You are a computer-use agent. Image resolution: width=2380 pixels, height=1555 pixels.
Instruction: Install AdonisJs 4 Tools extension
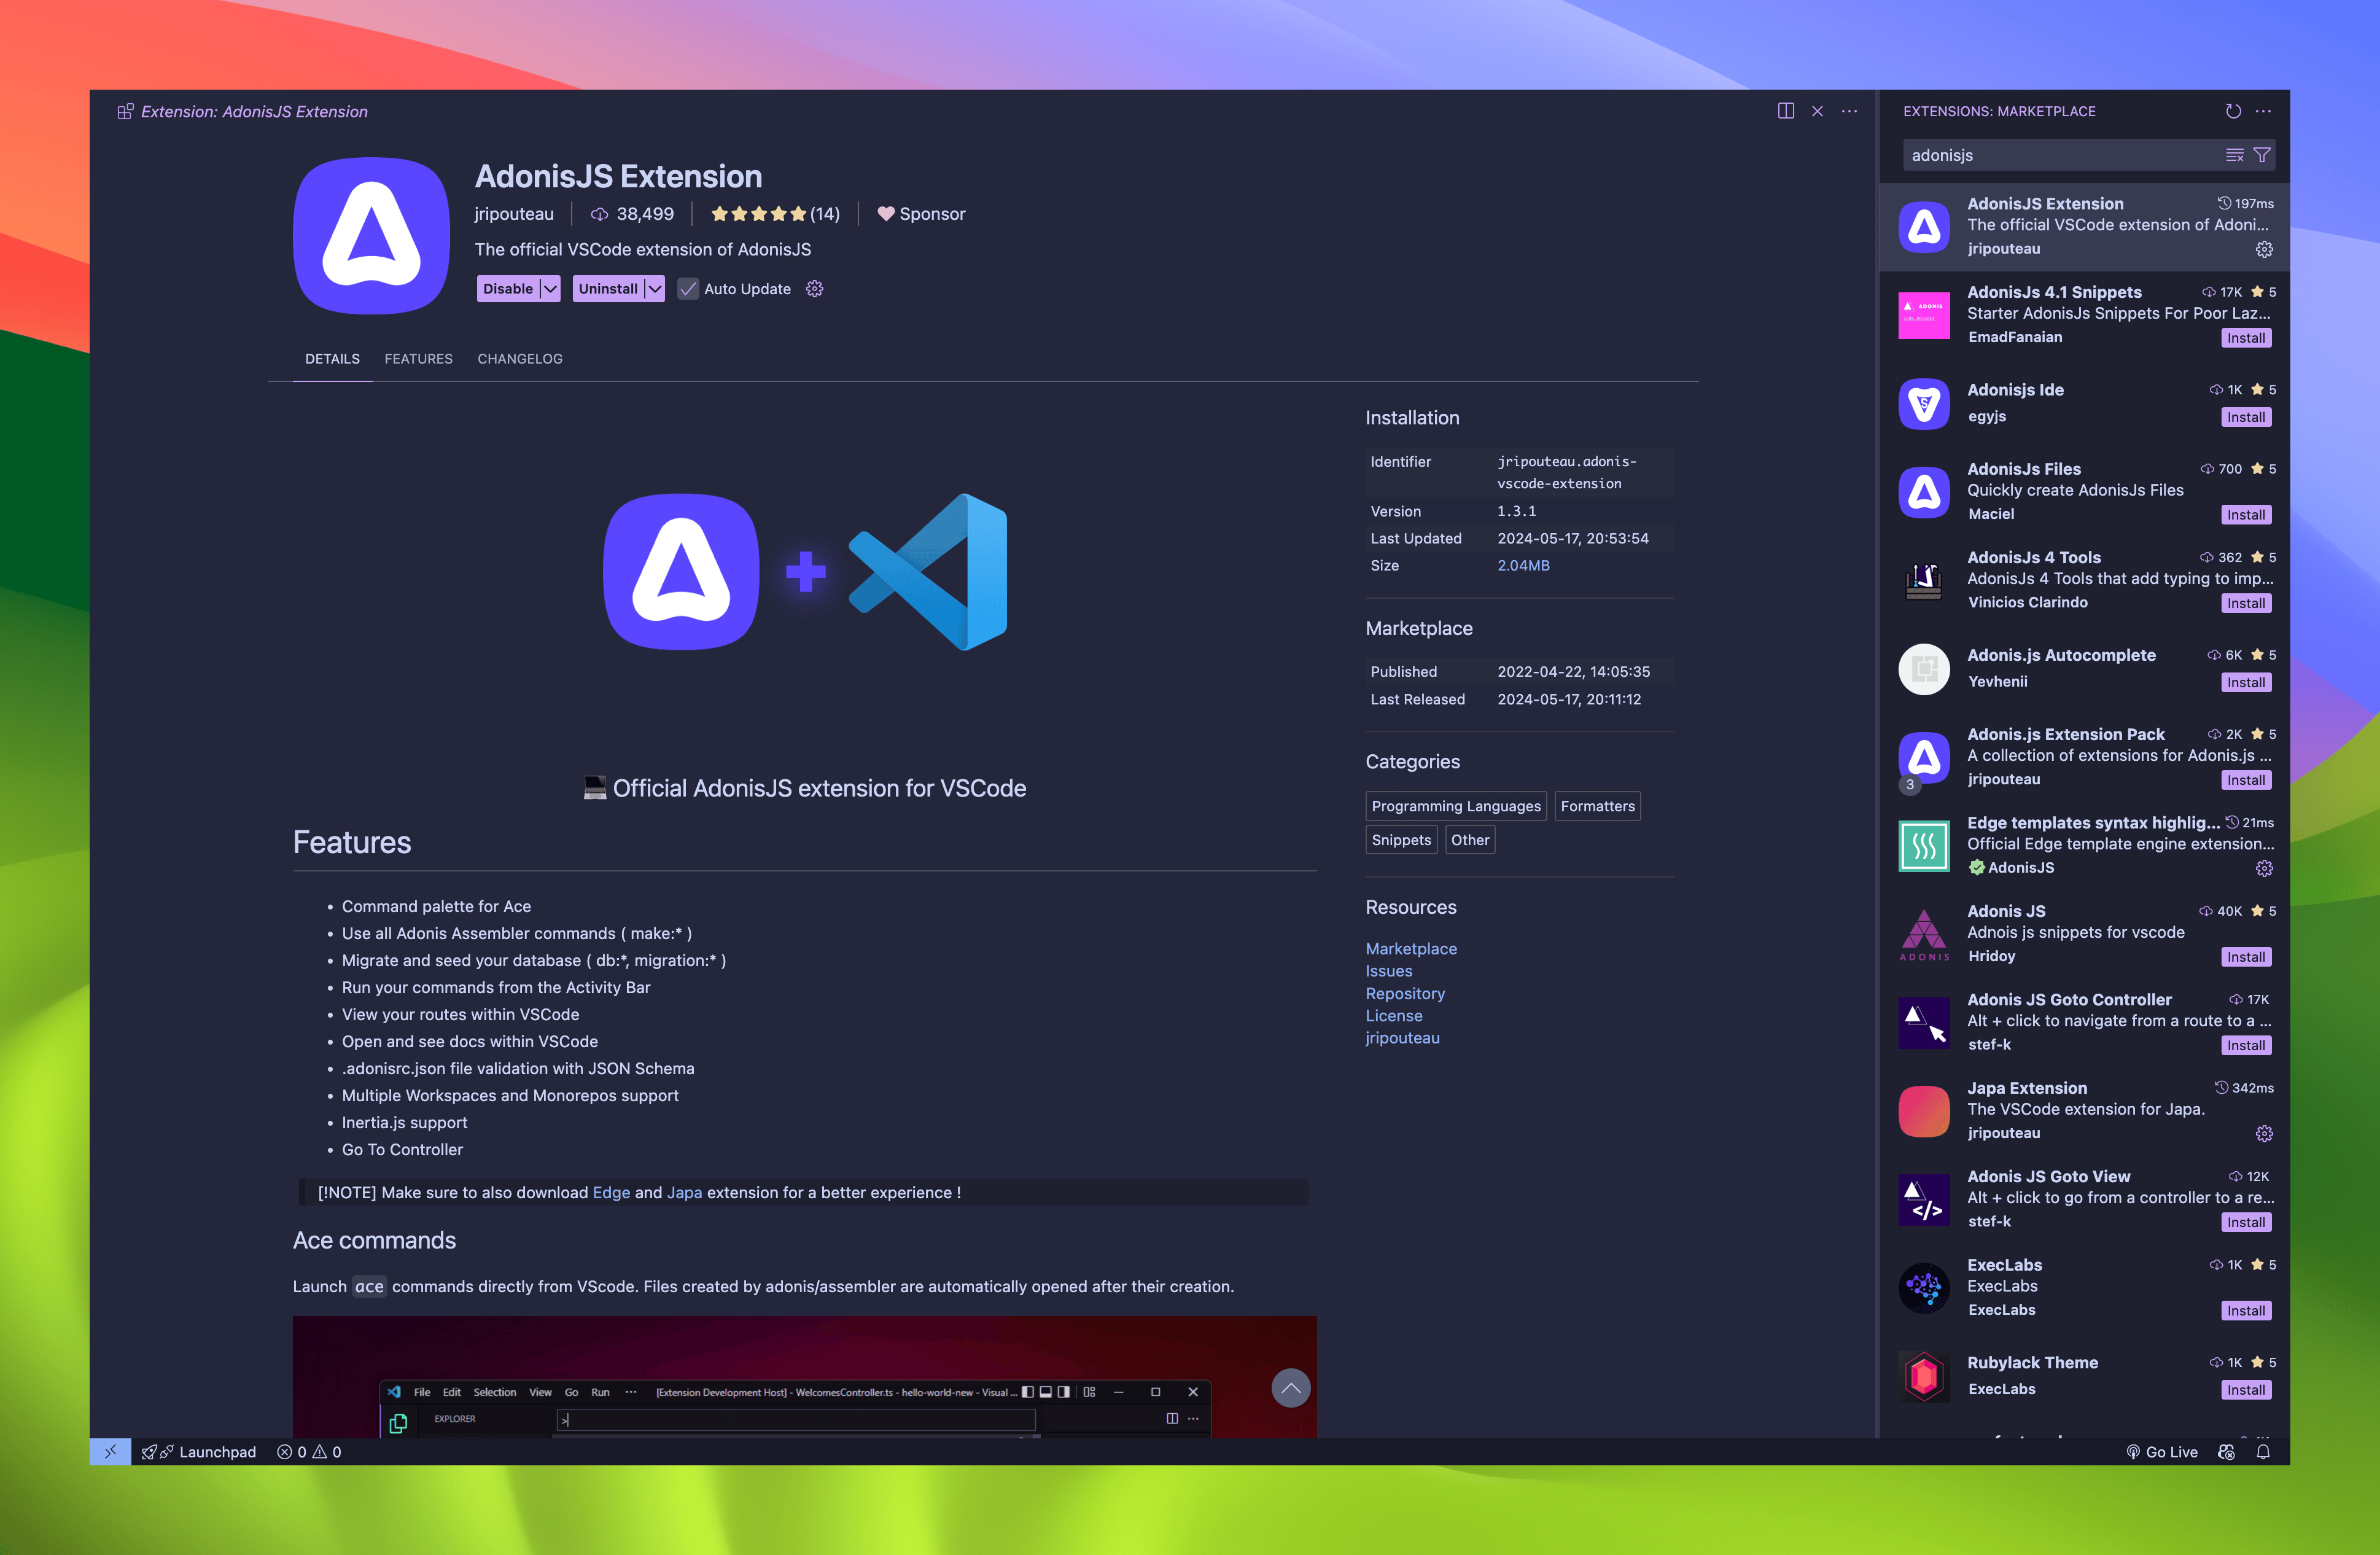tap(2245, 603)
